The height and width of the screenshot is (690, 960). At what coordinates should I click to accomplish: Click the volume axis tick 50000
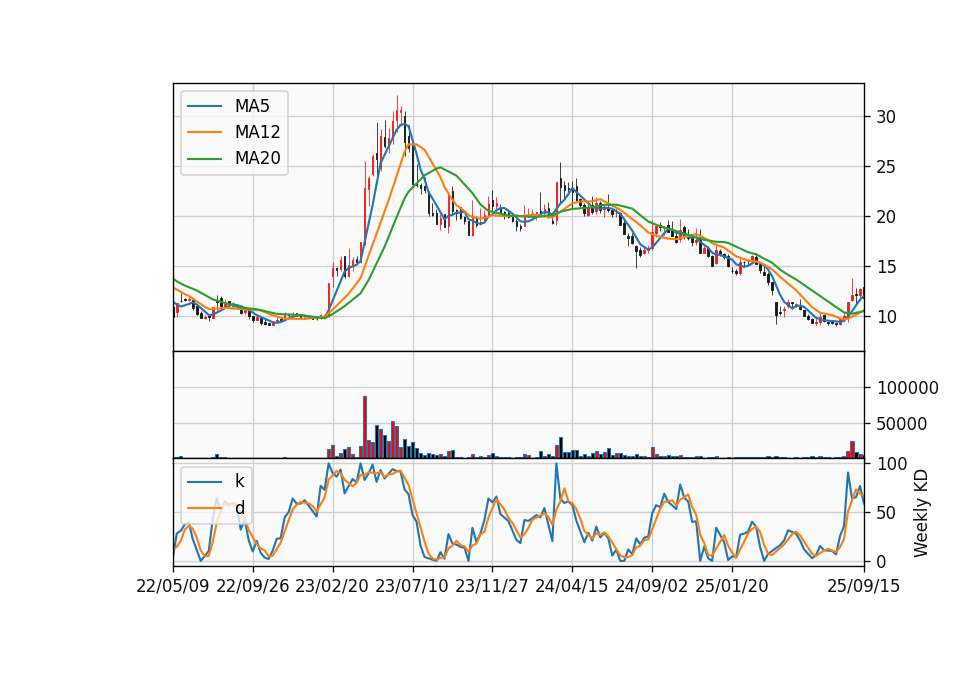[x=902, y=424]
